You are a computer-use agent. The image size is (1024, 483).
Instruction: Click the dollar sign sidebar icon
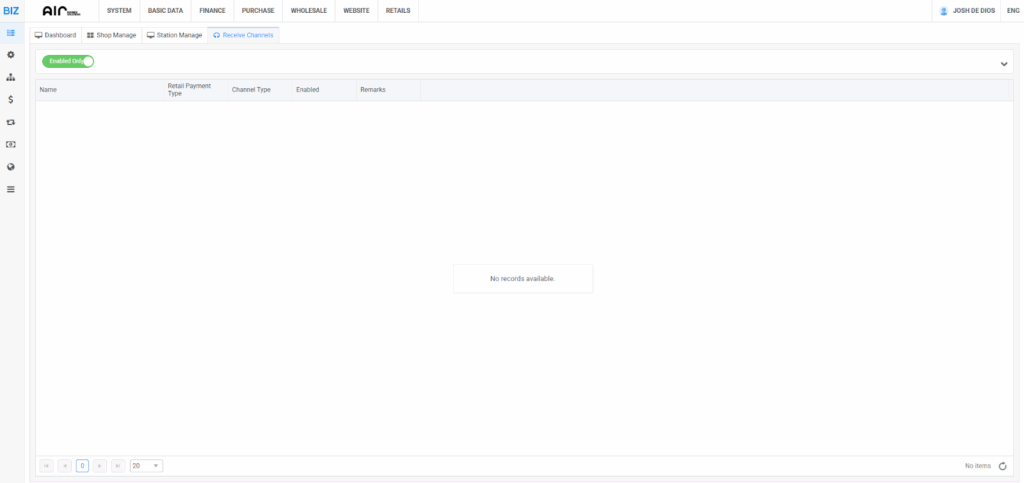(x=10, y=99)
